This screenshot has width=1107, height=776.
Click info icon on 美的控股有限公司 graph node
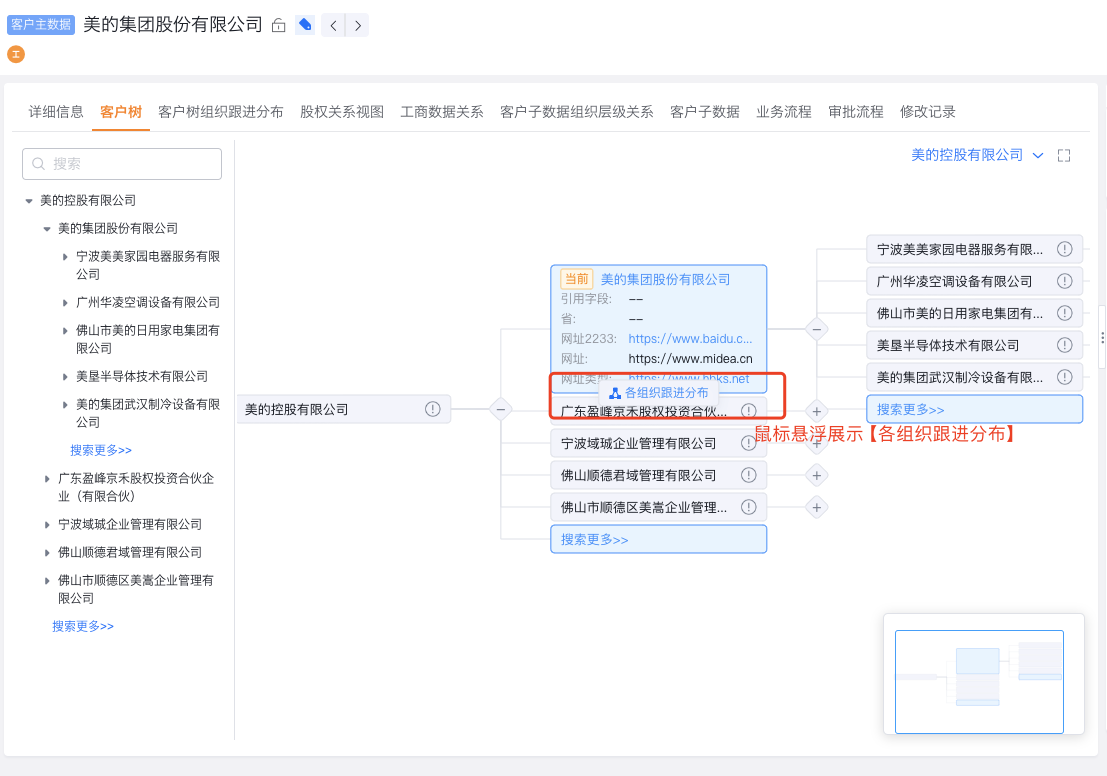(x=433, y=410)
